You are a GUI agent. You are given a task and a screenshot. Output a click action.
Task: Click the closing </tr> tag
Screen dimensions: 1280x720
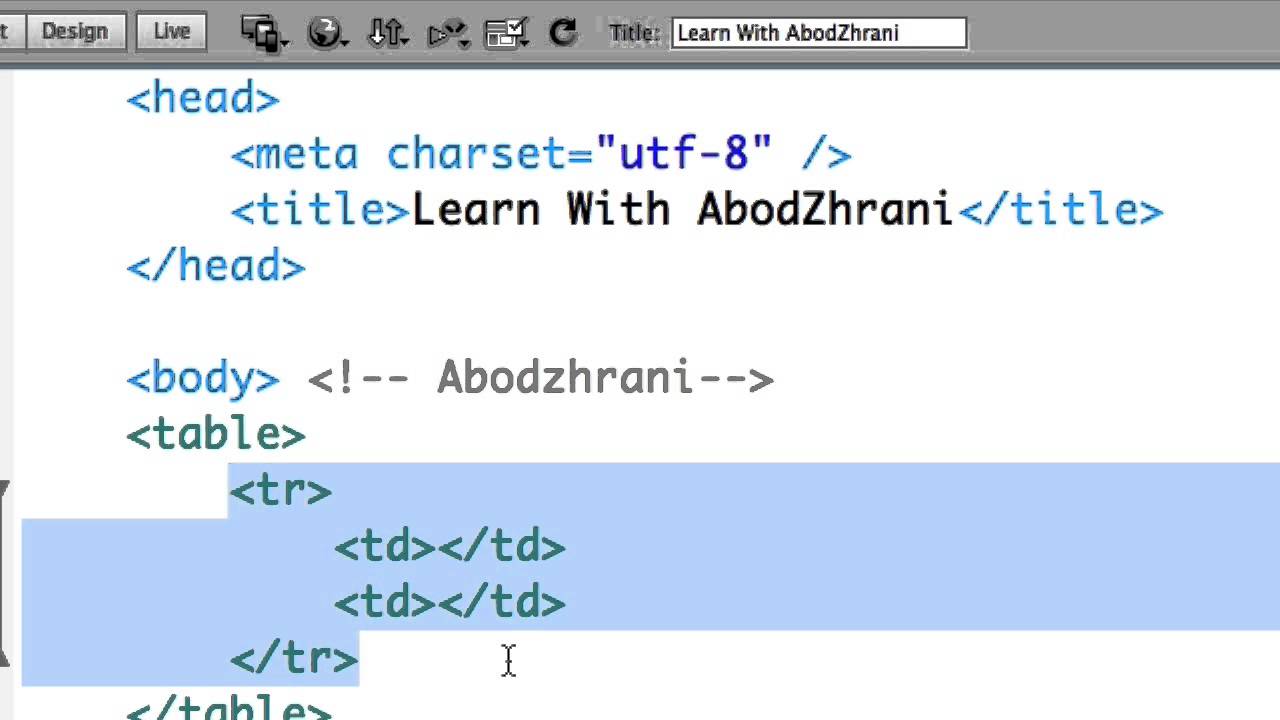(294, 659)
